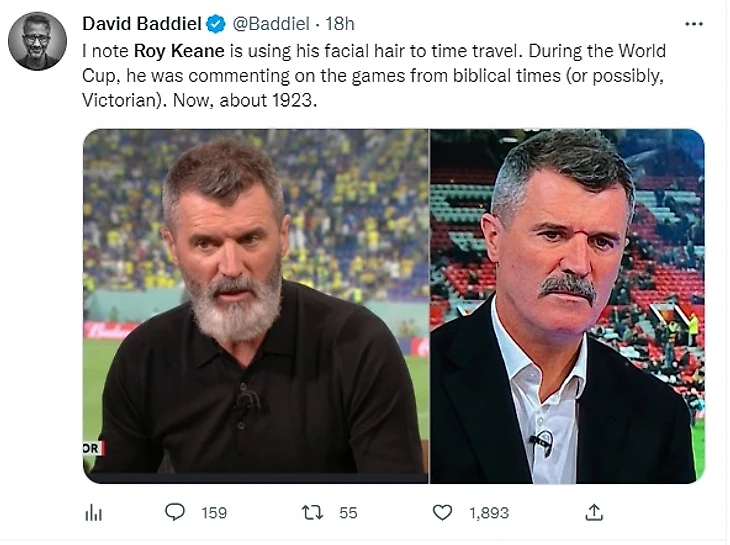Open the three-dot more options menu
Image resolution: width=730 pixels, height=545 pixels.
[x=694, y=24]
